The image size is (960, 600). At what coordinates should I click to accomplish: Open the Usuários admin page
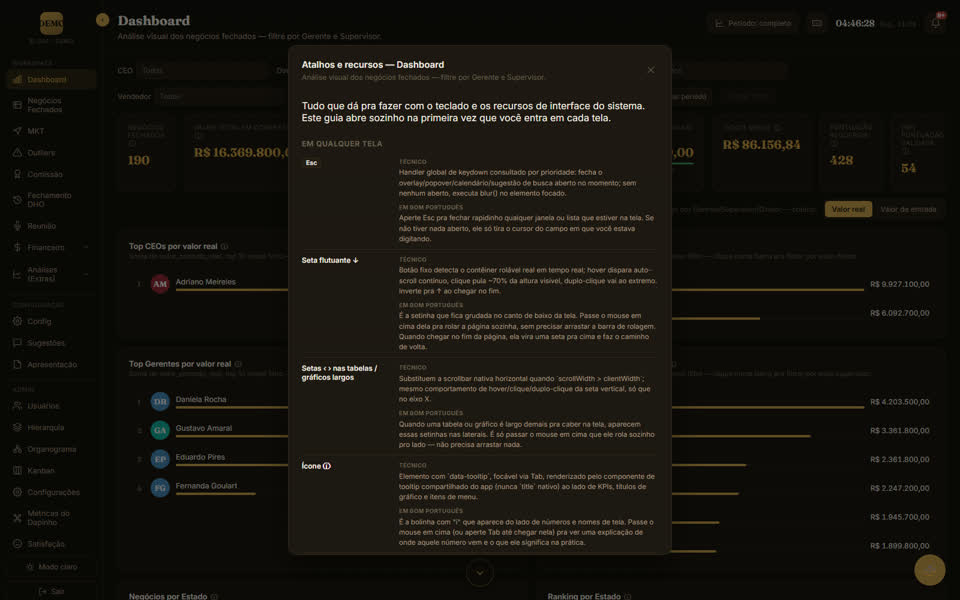pyautogui.click(x=51, y=406)
